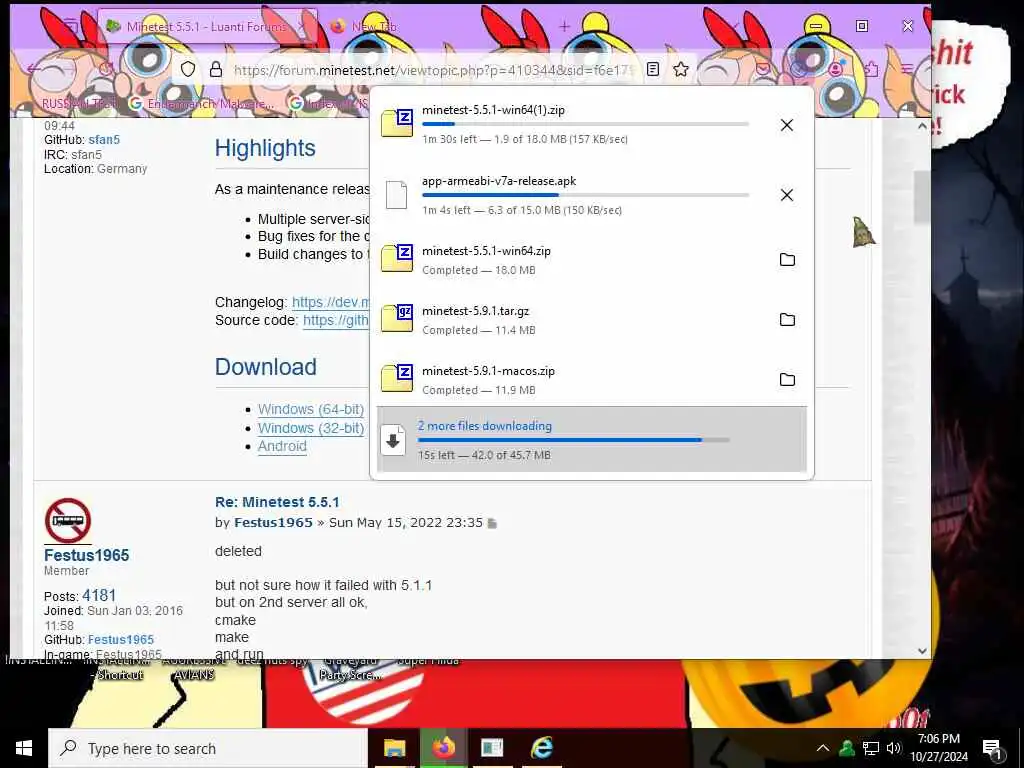Show minetest-5.9.1.tar.gz in folder
Screen dimensions: 1024x768
click(788, 319)
